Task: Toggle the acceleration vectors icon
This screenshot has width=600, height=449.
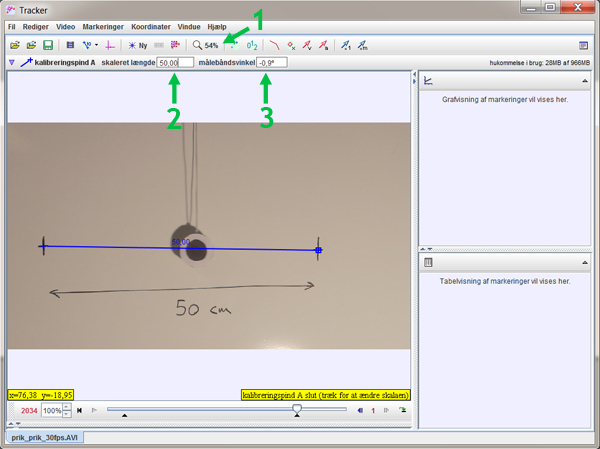Action: pos(324,46)
